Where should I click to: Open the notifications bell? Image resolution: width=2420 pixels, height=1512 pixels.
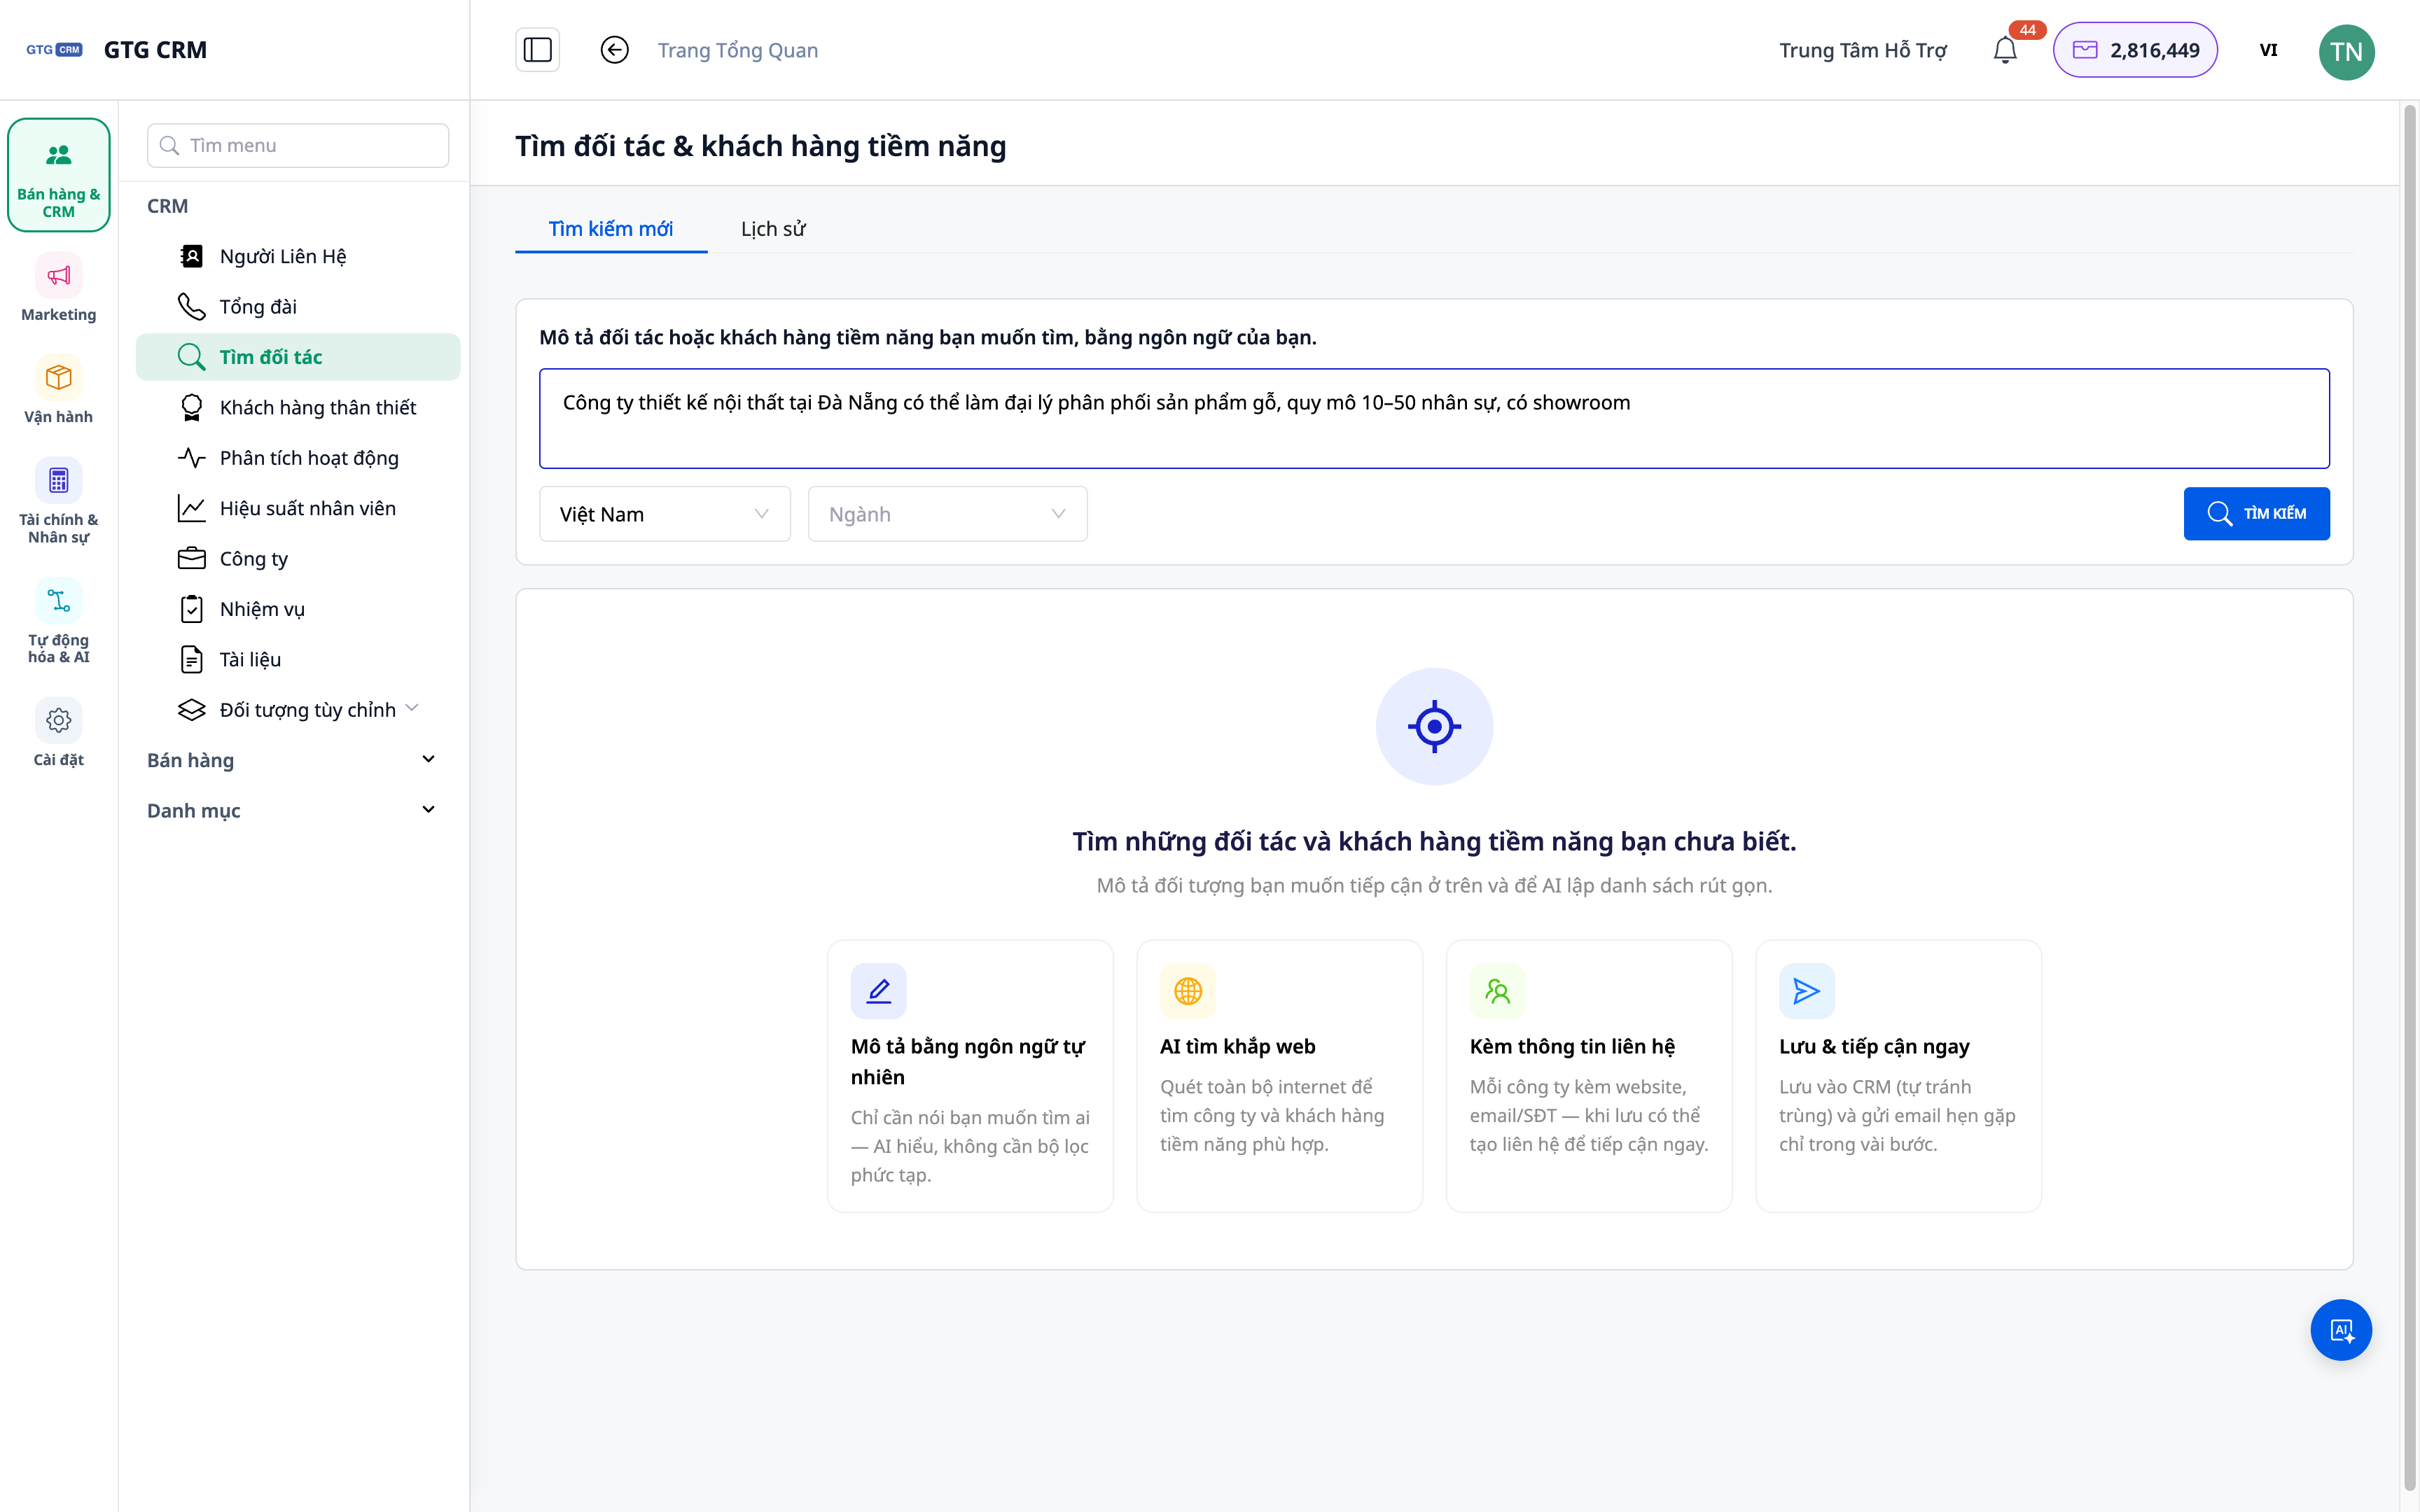pos(2005,50)
